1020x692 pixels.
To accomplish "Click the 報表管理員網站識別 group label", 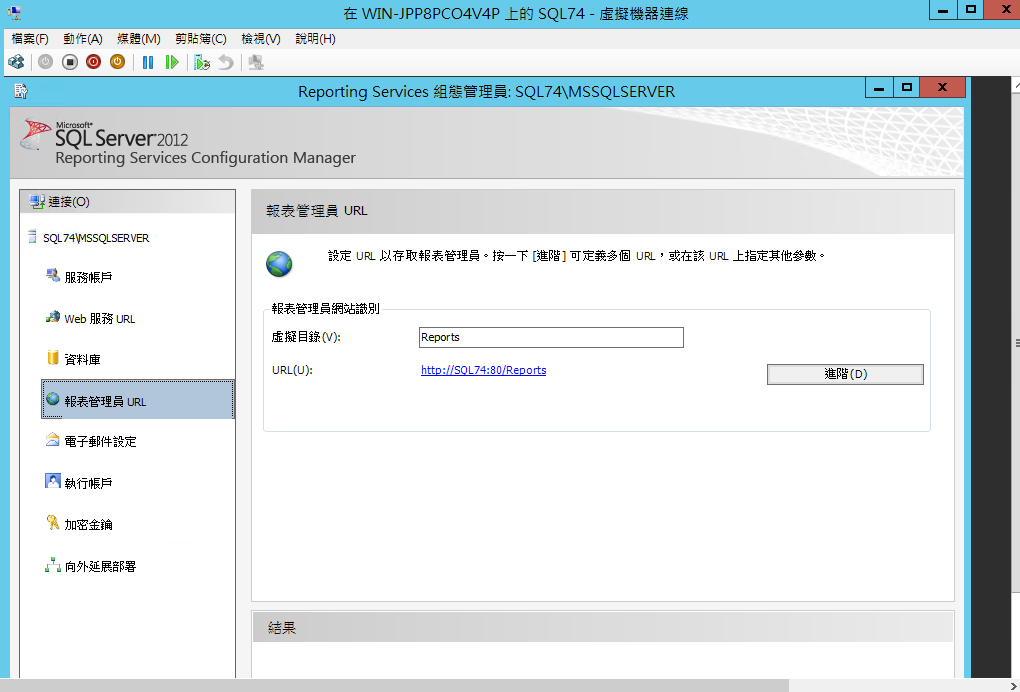I will (326, 309).
